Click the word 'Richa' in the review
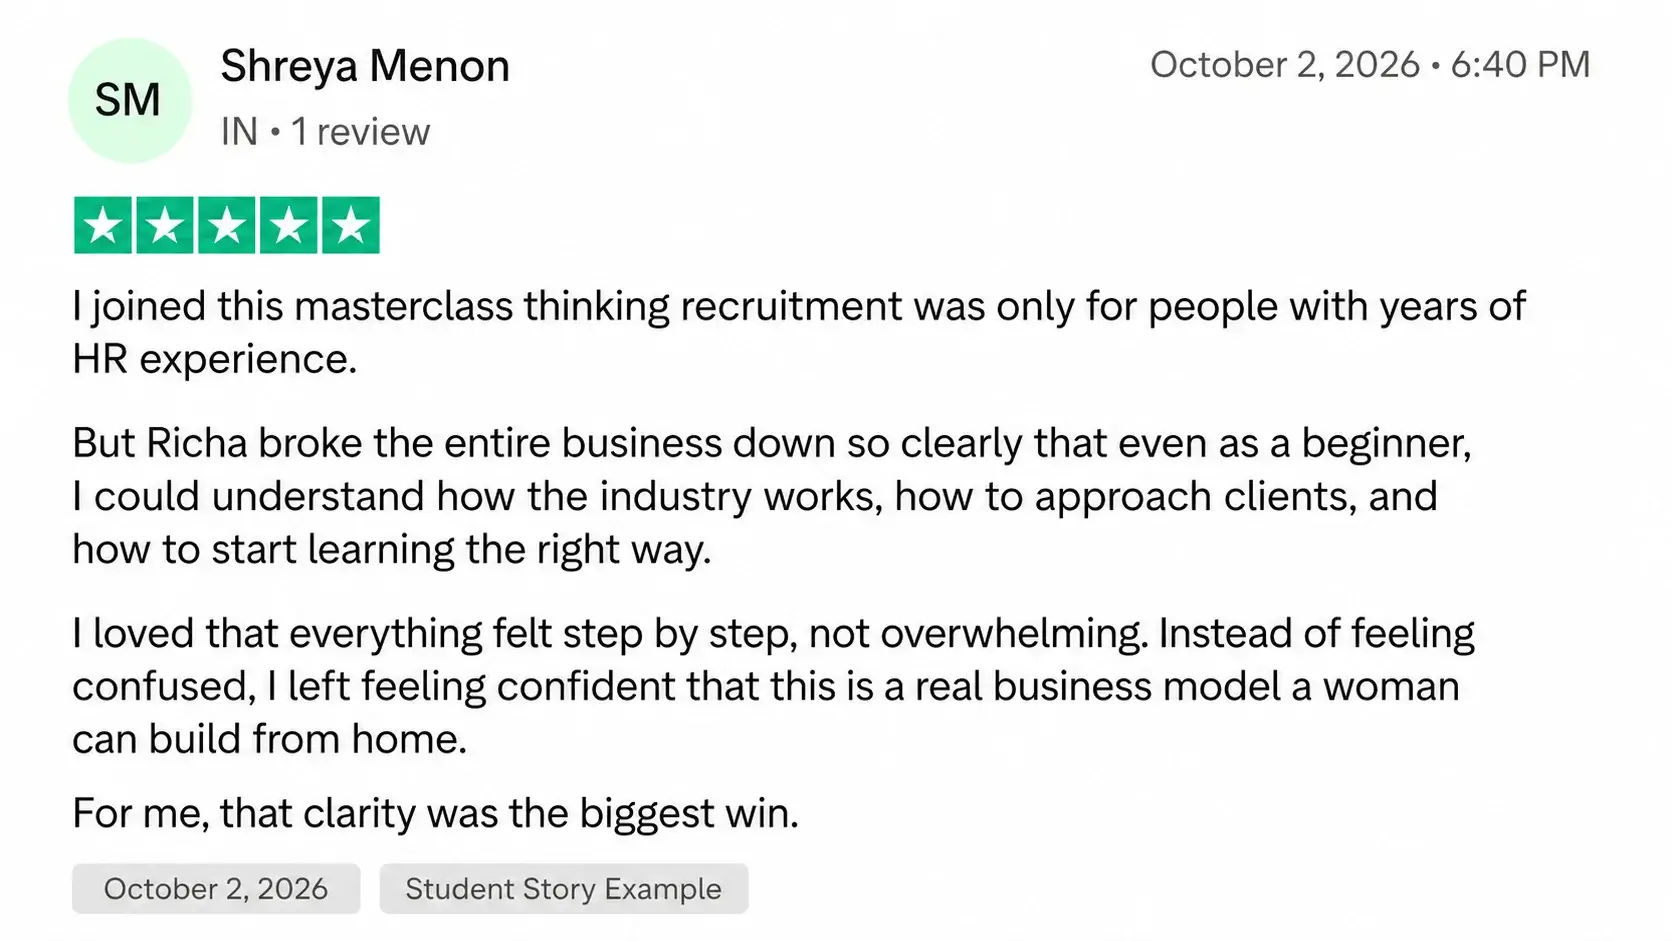 click(197, 443)
